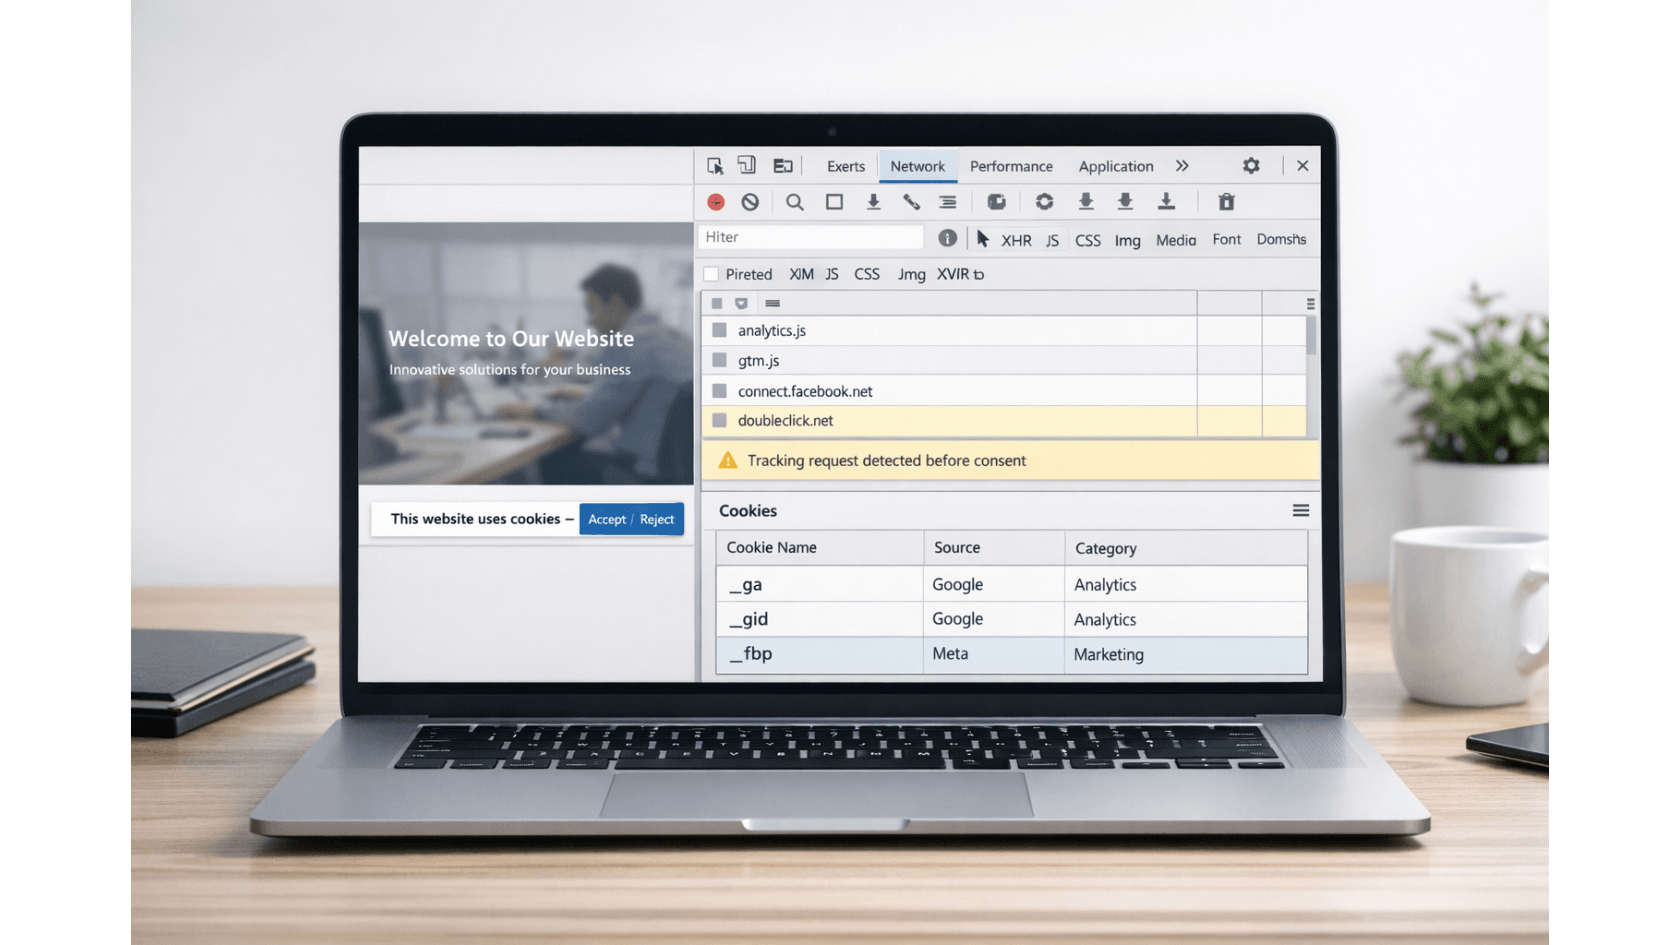The width and height of the screenshot is (1680, 945).
Task: Click the clear network log icon
Action: click(750, 202)
